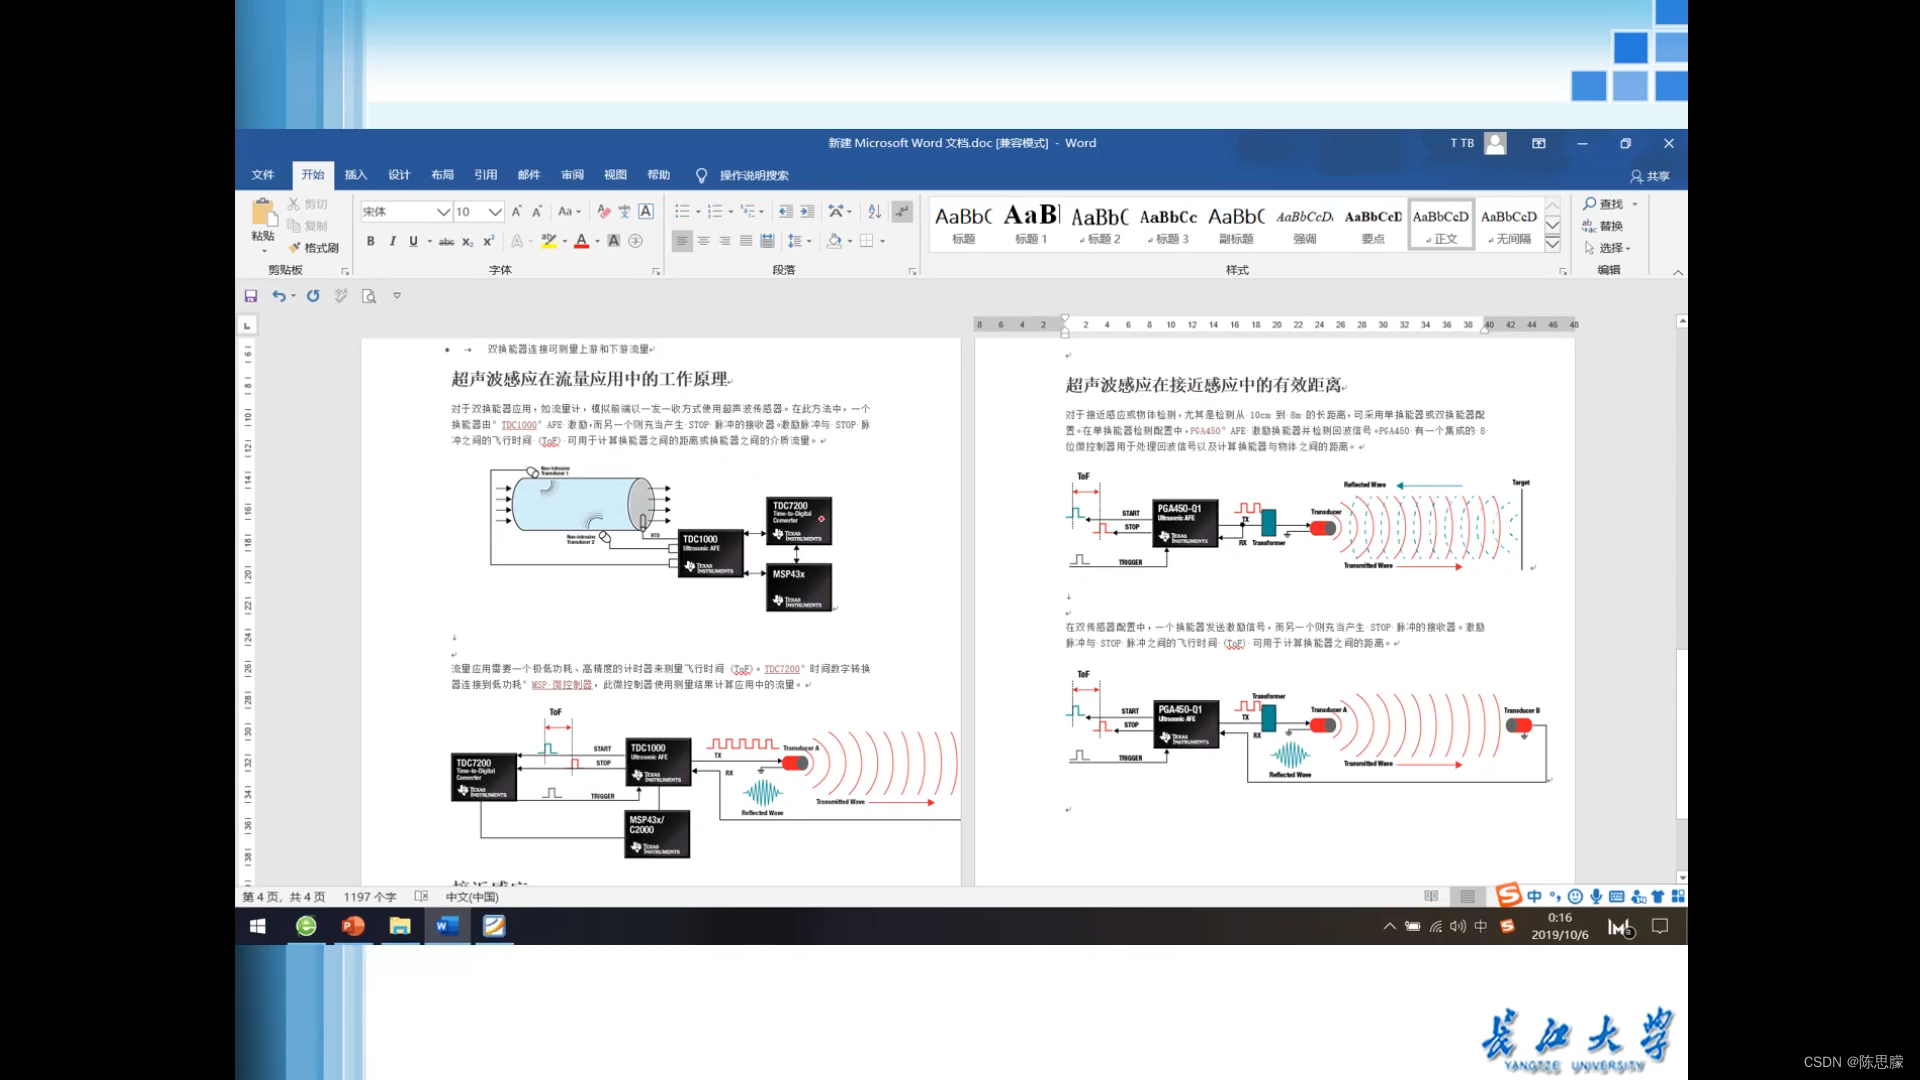
Task: Toggle show paragraph marks button
Action: [x=902, y=211]
